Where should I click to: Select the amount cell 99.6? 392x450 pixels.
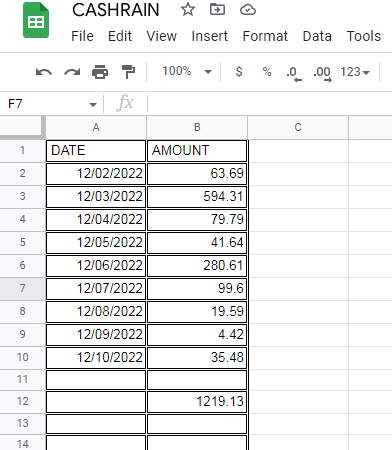tap(197, 289)
